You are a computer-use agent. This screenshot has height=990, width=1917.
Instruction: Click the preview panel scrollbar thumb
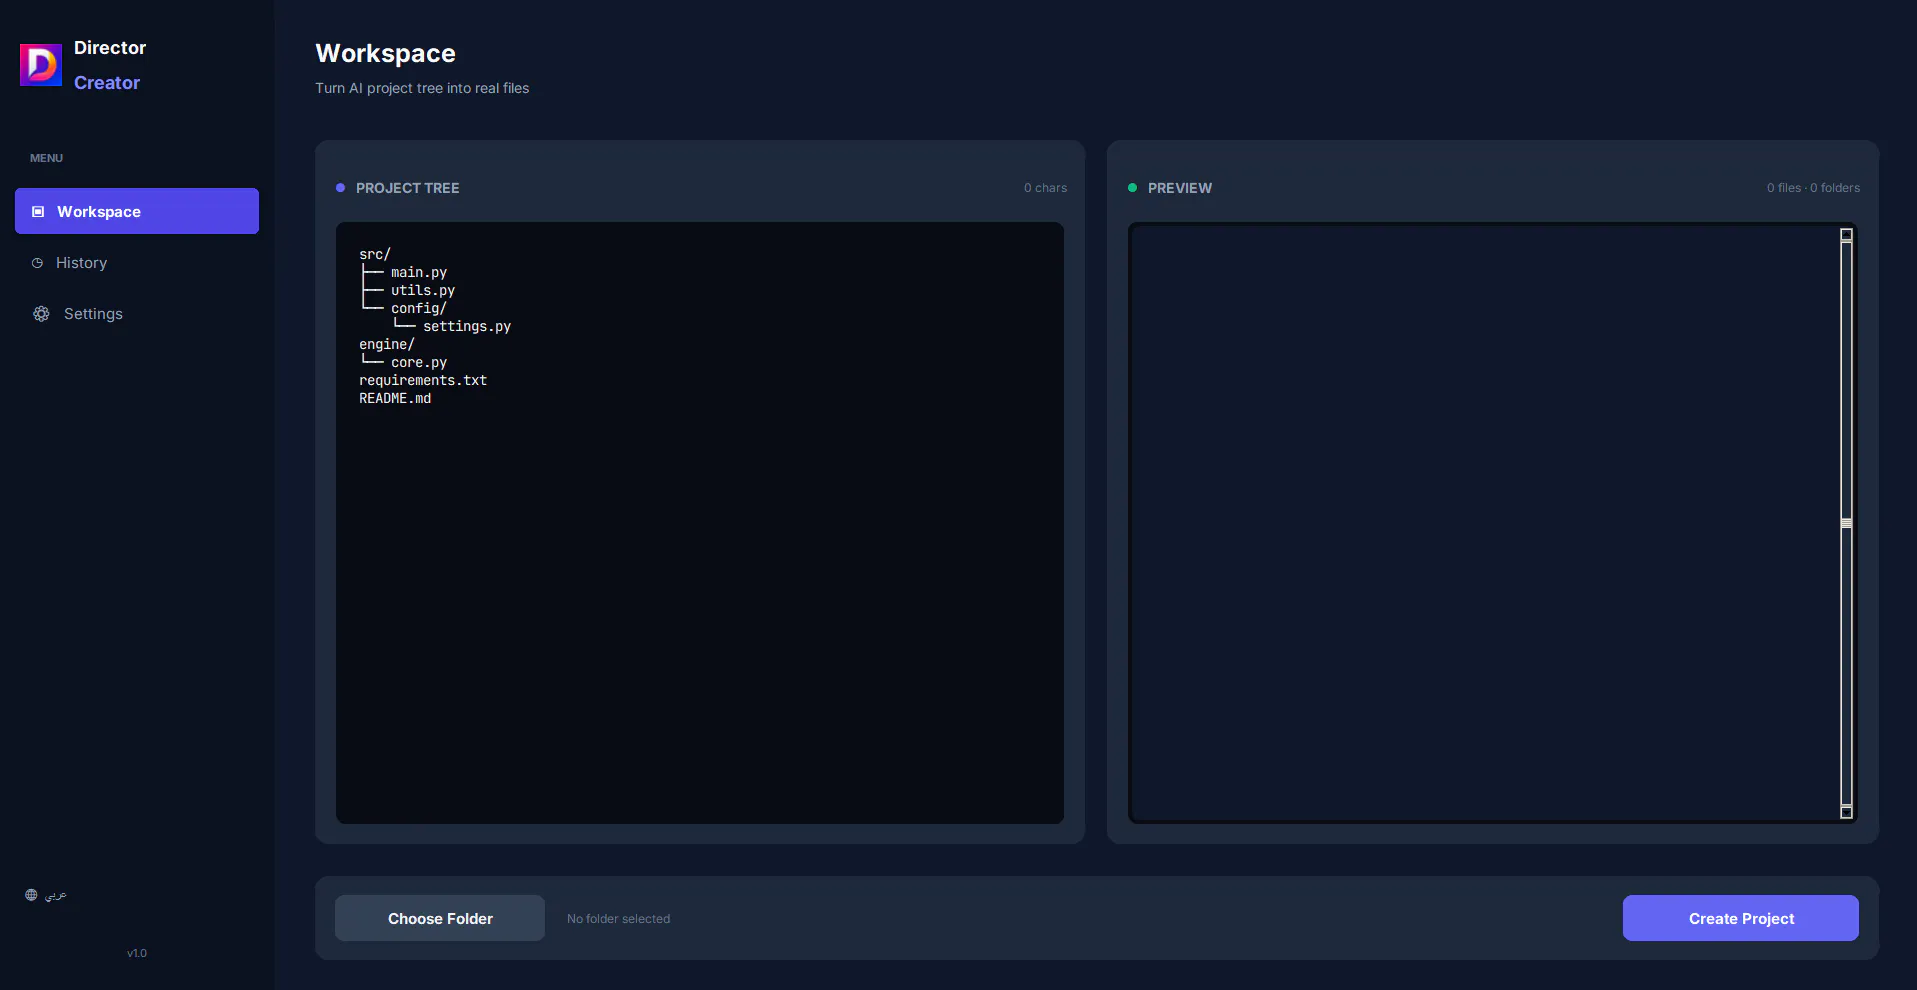[x=1846, y=523]
